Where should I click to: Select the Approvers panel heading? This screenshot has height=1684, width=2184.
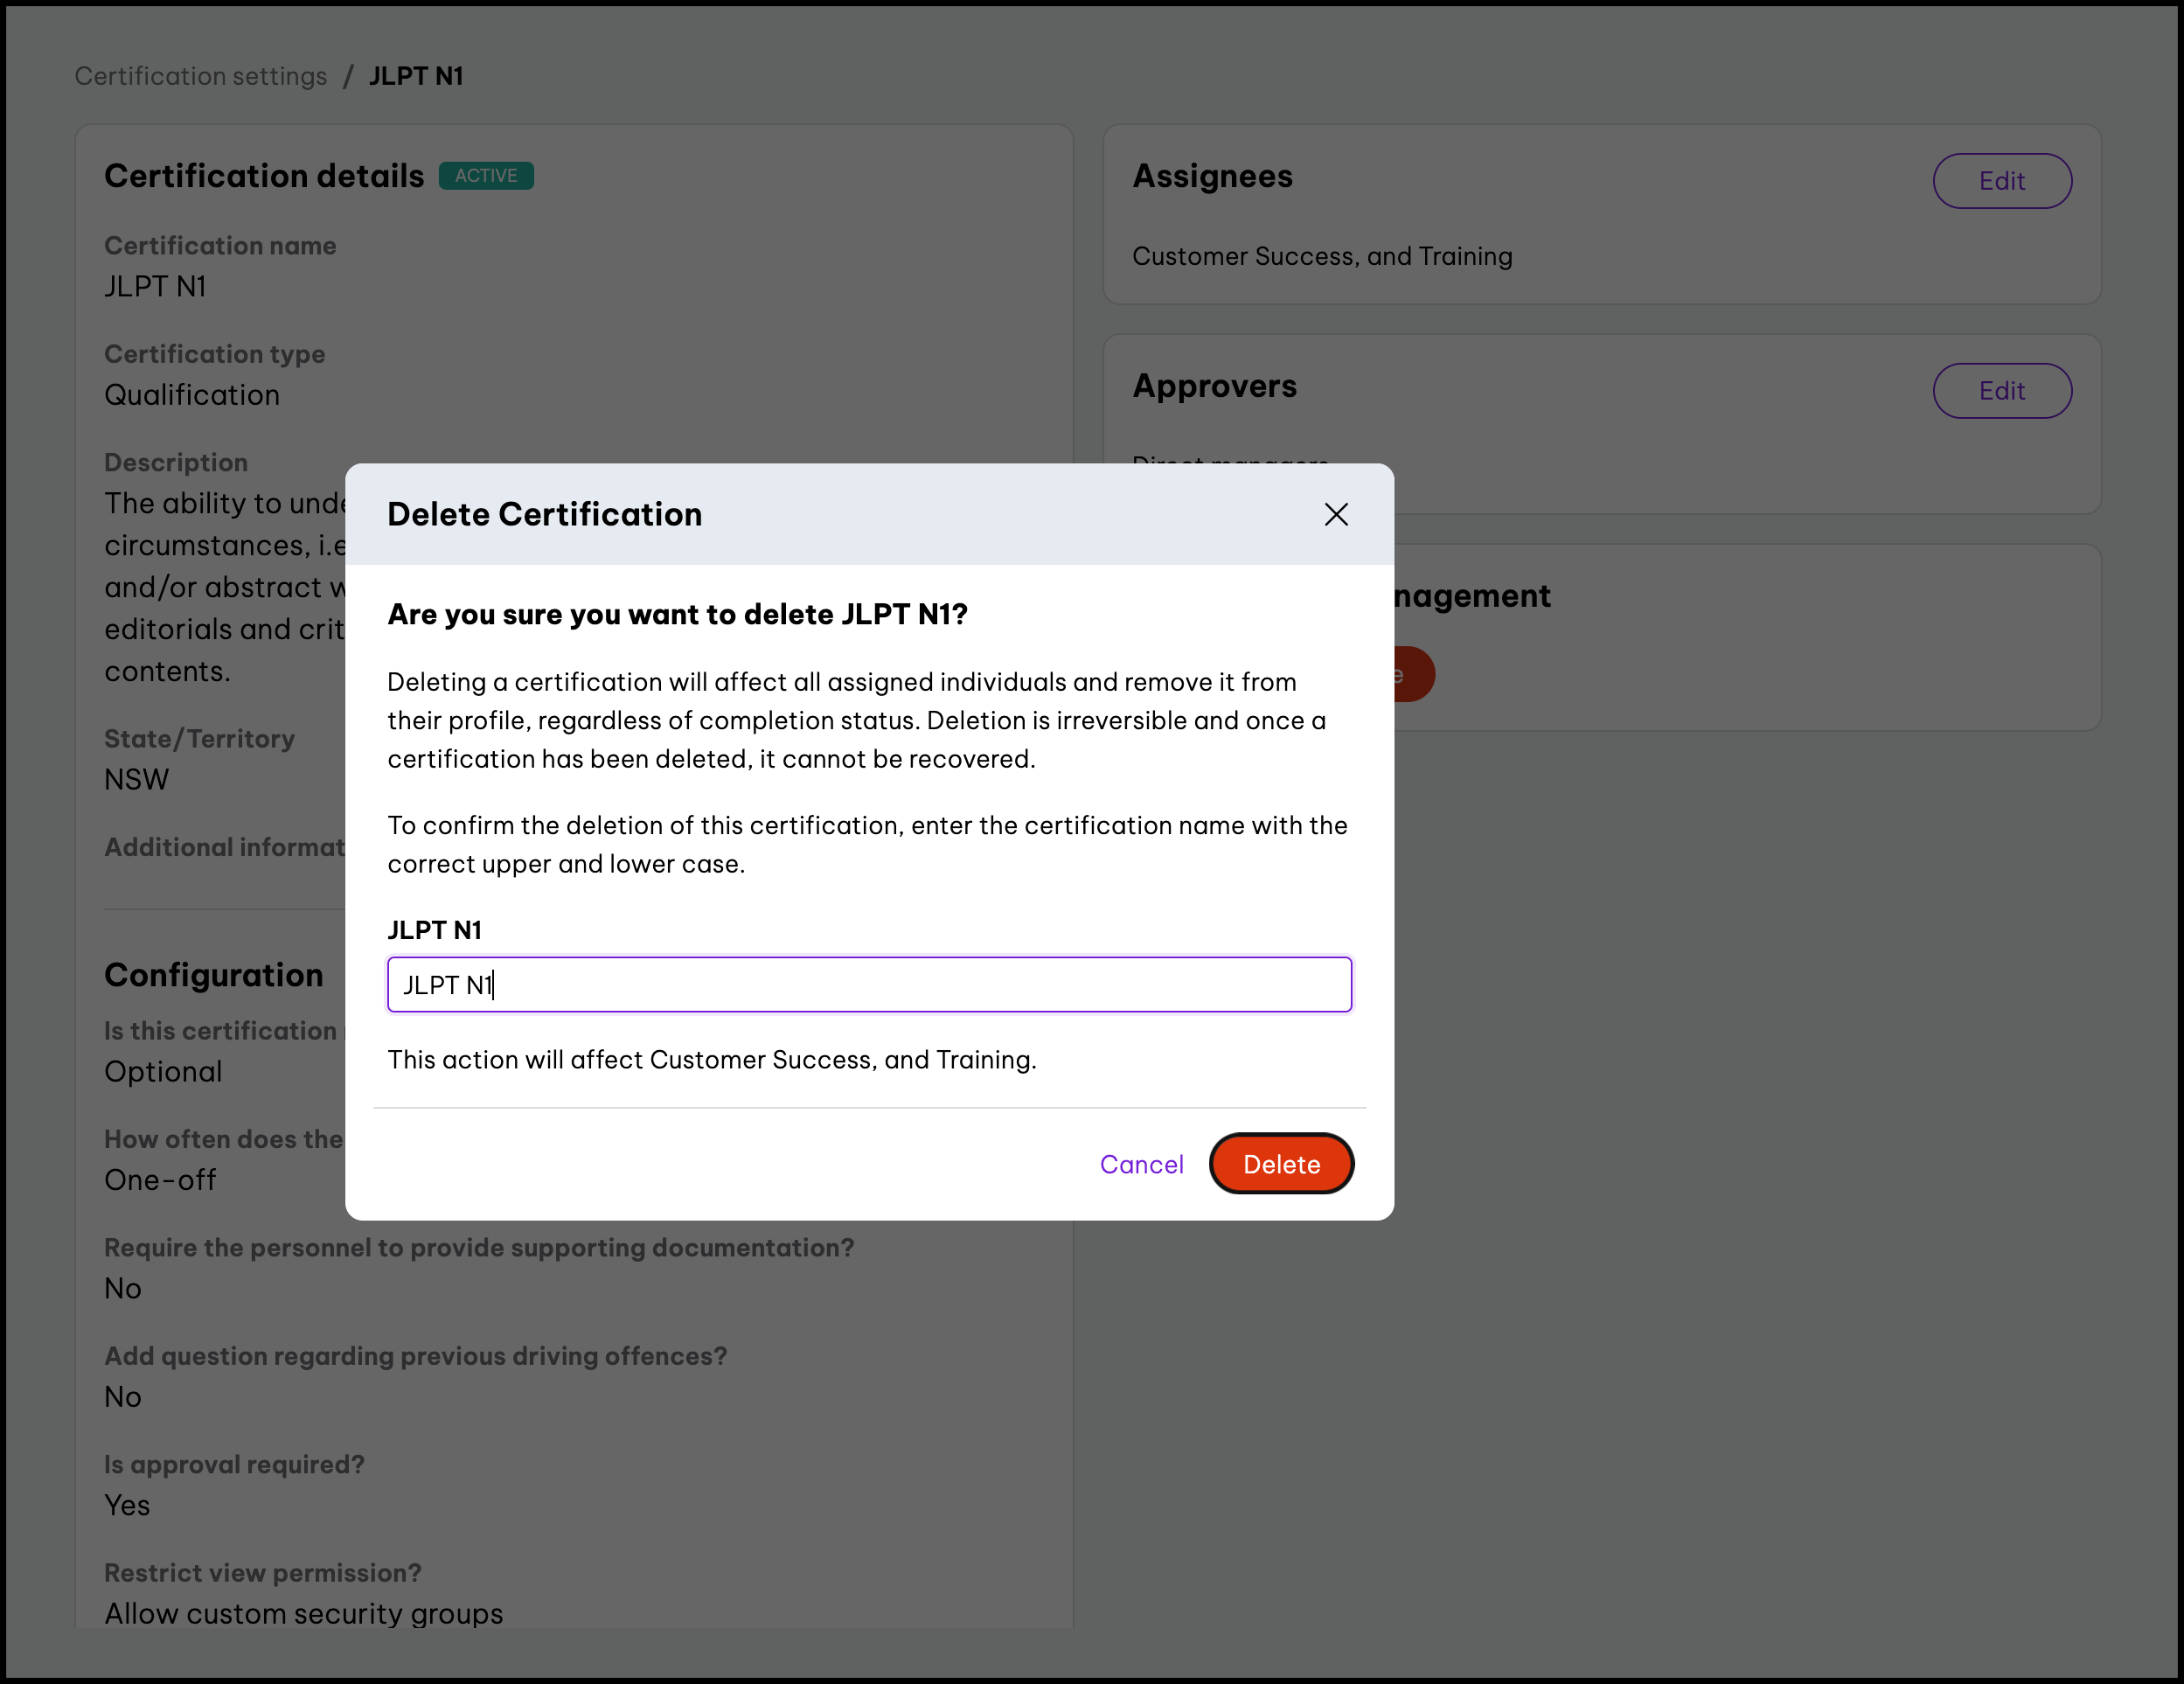point(1214,386)
